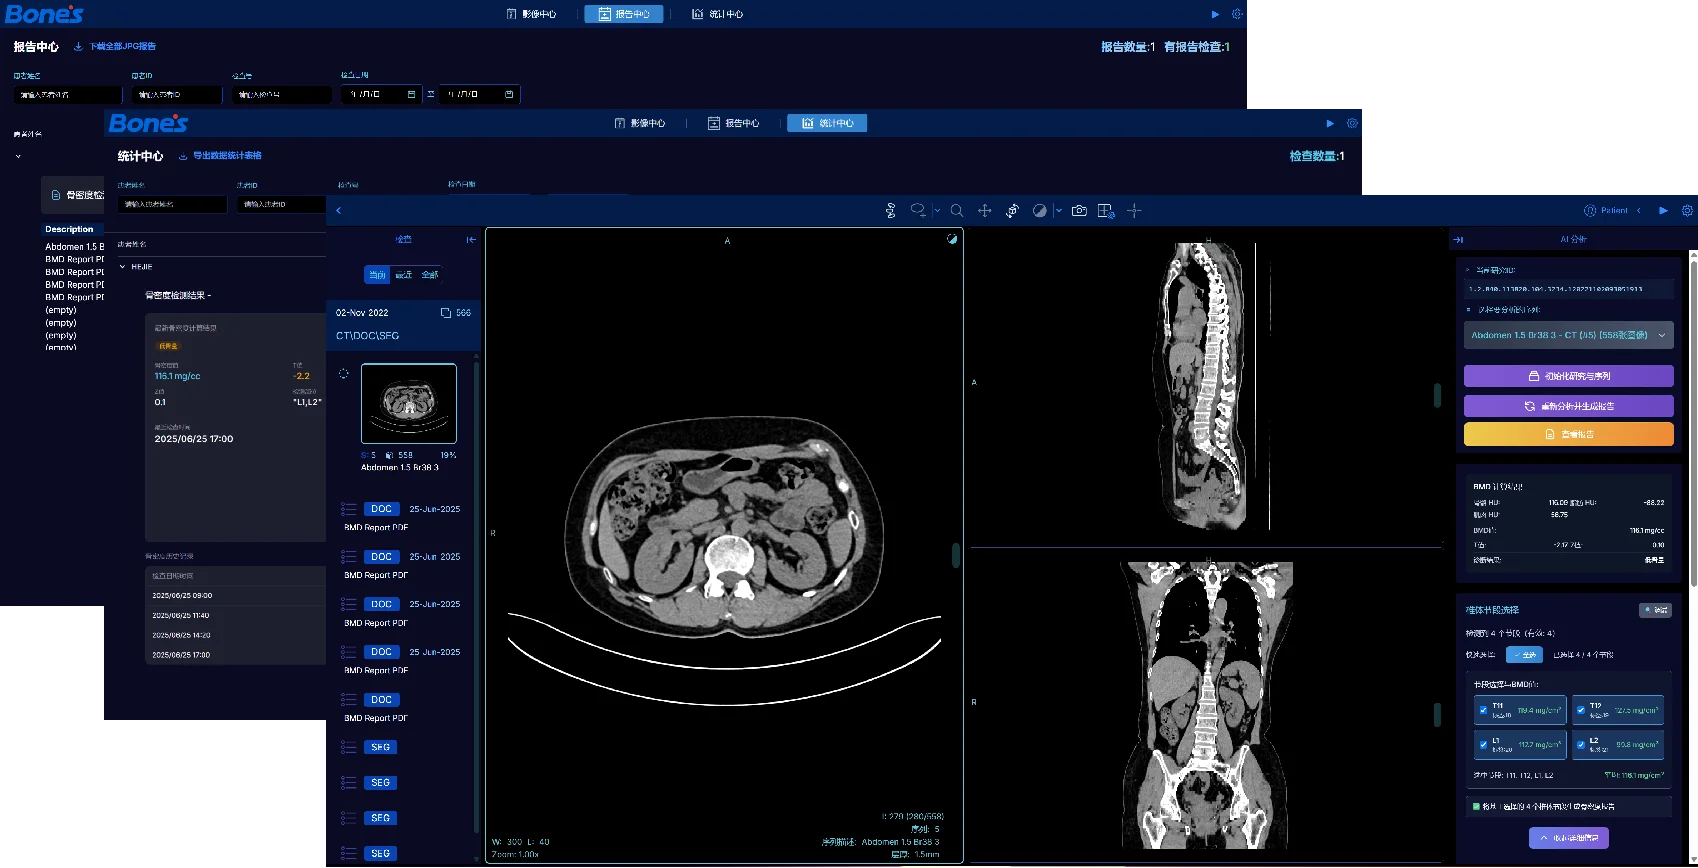Click list icon beside last SEG entry
Screen dimensions: 1698x868
348,853
